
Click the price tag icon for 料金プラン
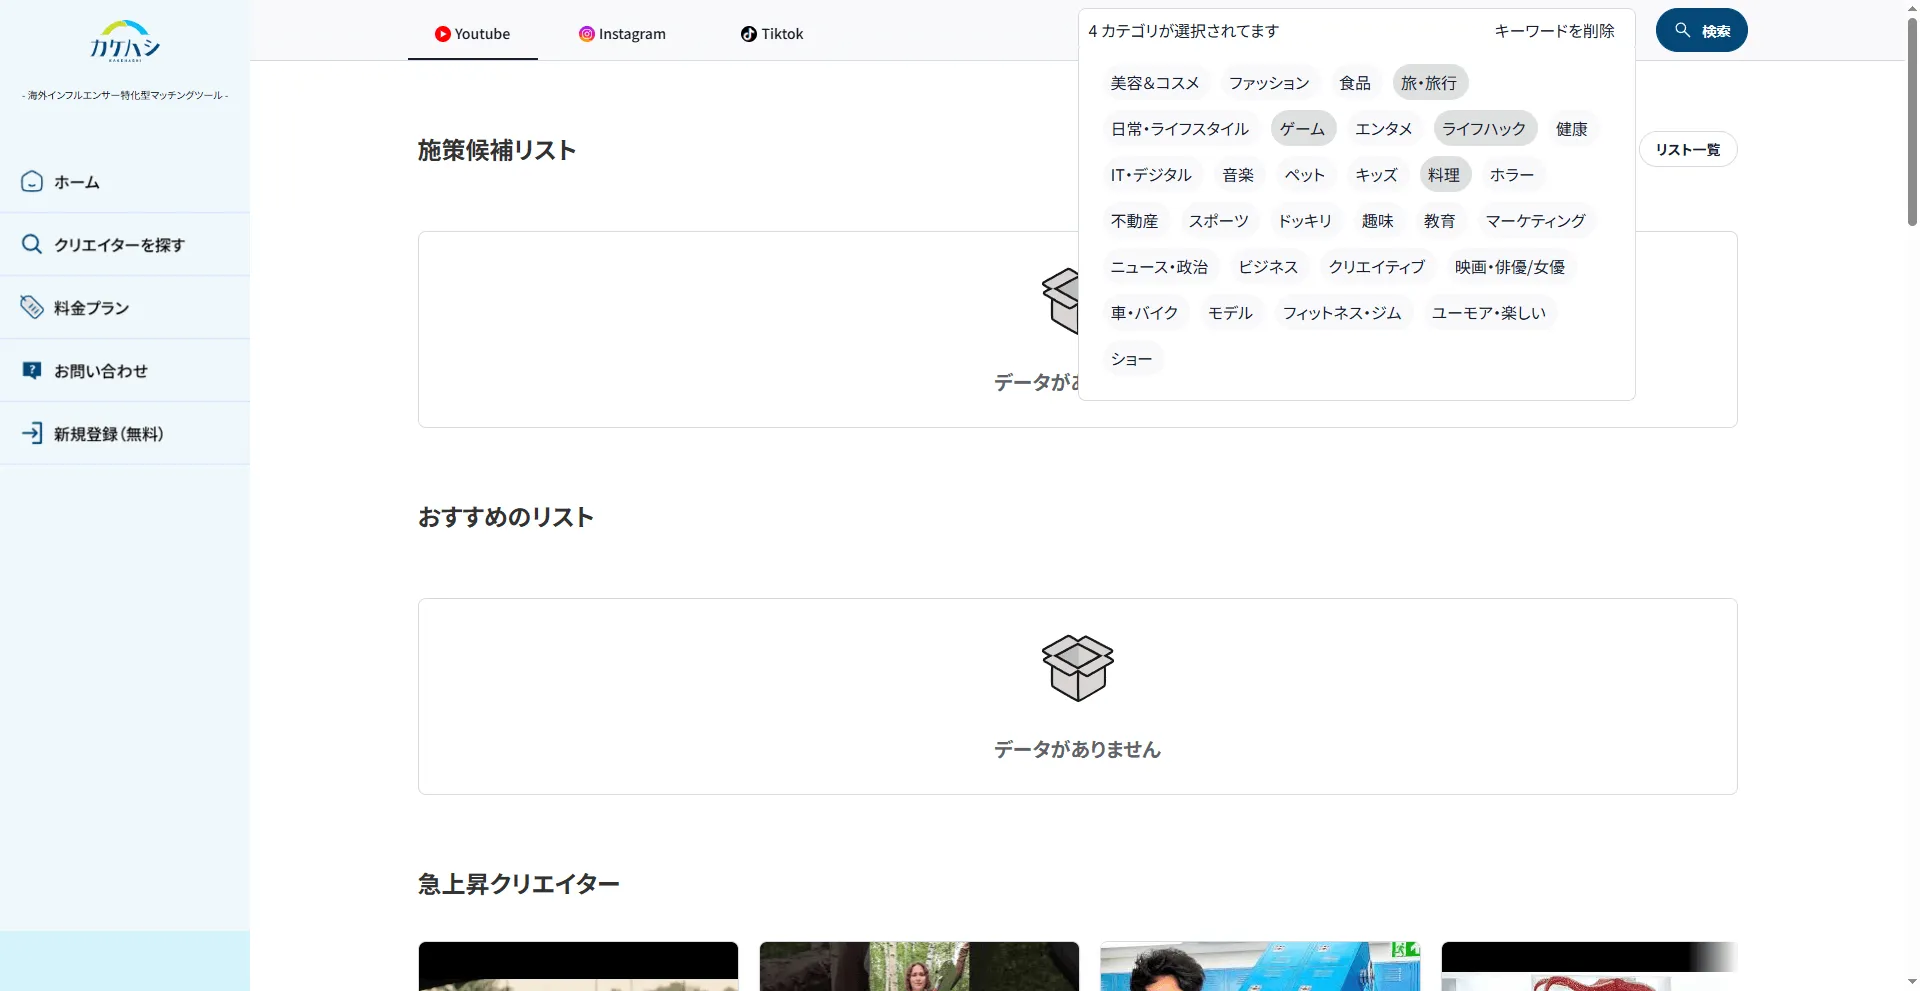pos(32,307)
